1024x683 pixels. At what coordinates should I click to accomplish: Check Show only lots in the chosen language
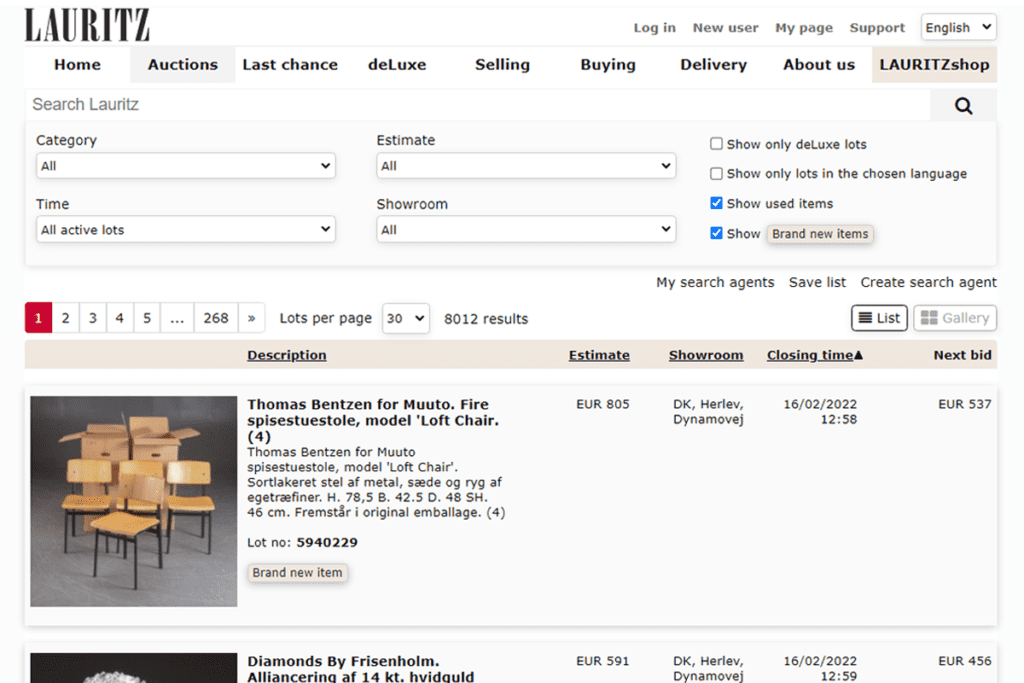tap(716, 173)
